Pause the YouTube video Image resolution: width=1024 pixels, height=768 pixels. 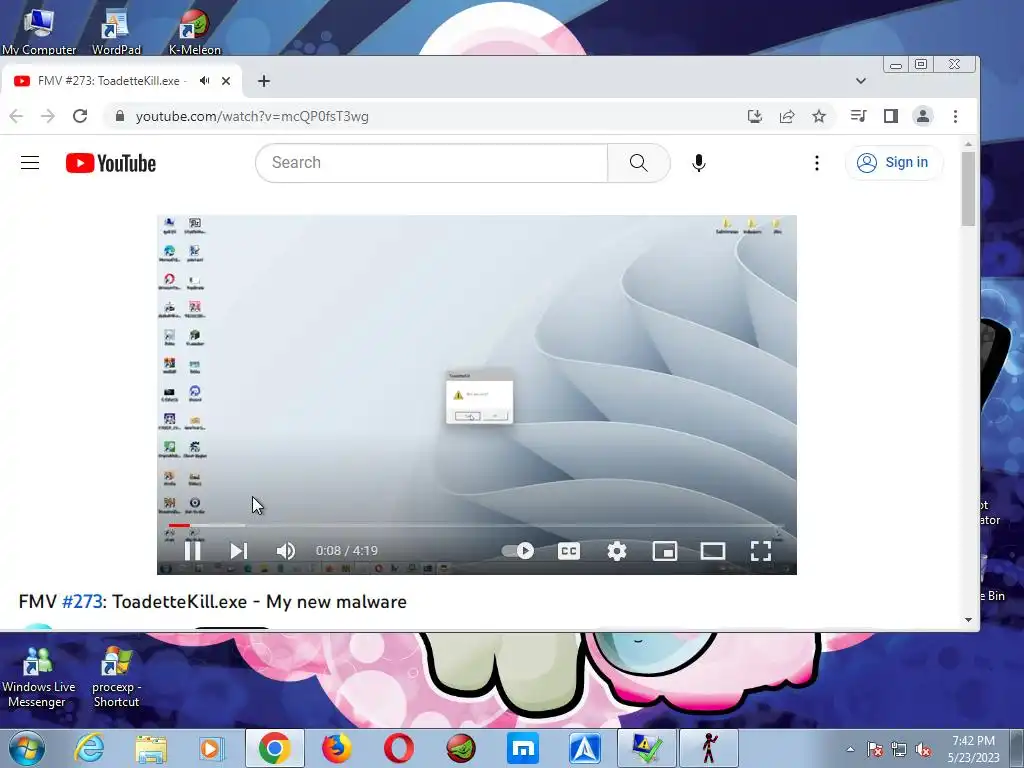(192, 551)
